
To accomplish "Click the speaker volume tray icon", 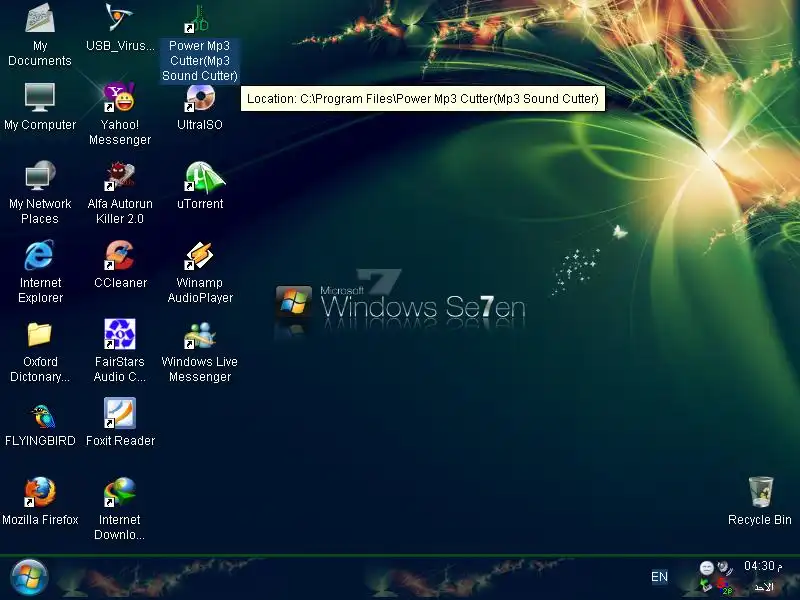I will 725,567.
